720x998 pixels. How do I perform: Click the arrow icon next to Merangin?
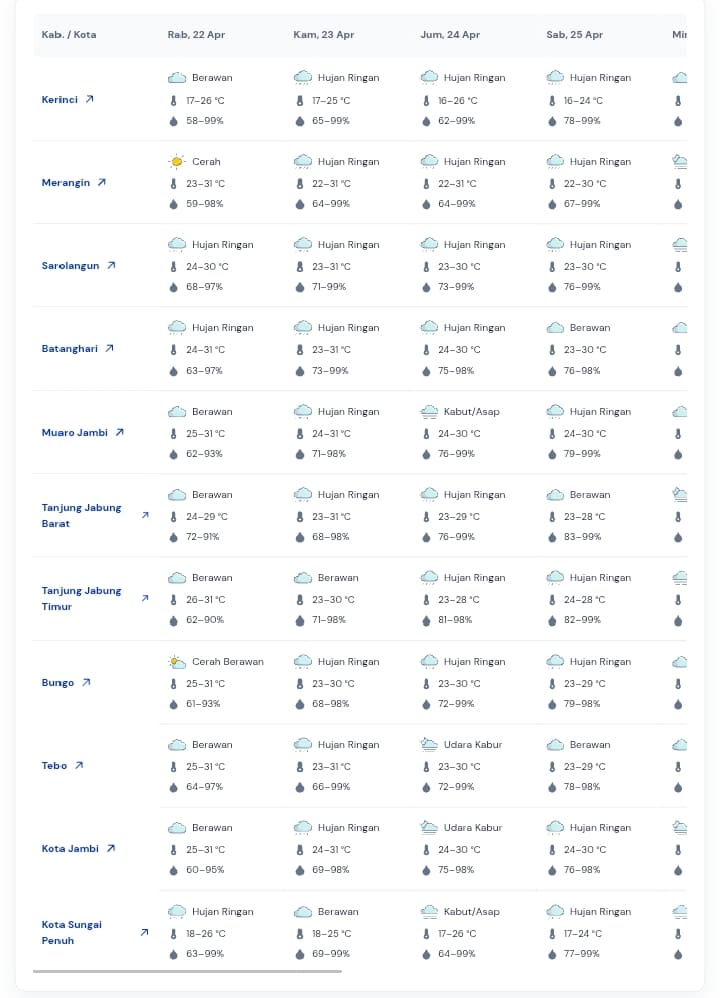pos(101,182)
